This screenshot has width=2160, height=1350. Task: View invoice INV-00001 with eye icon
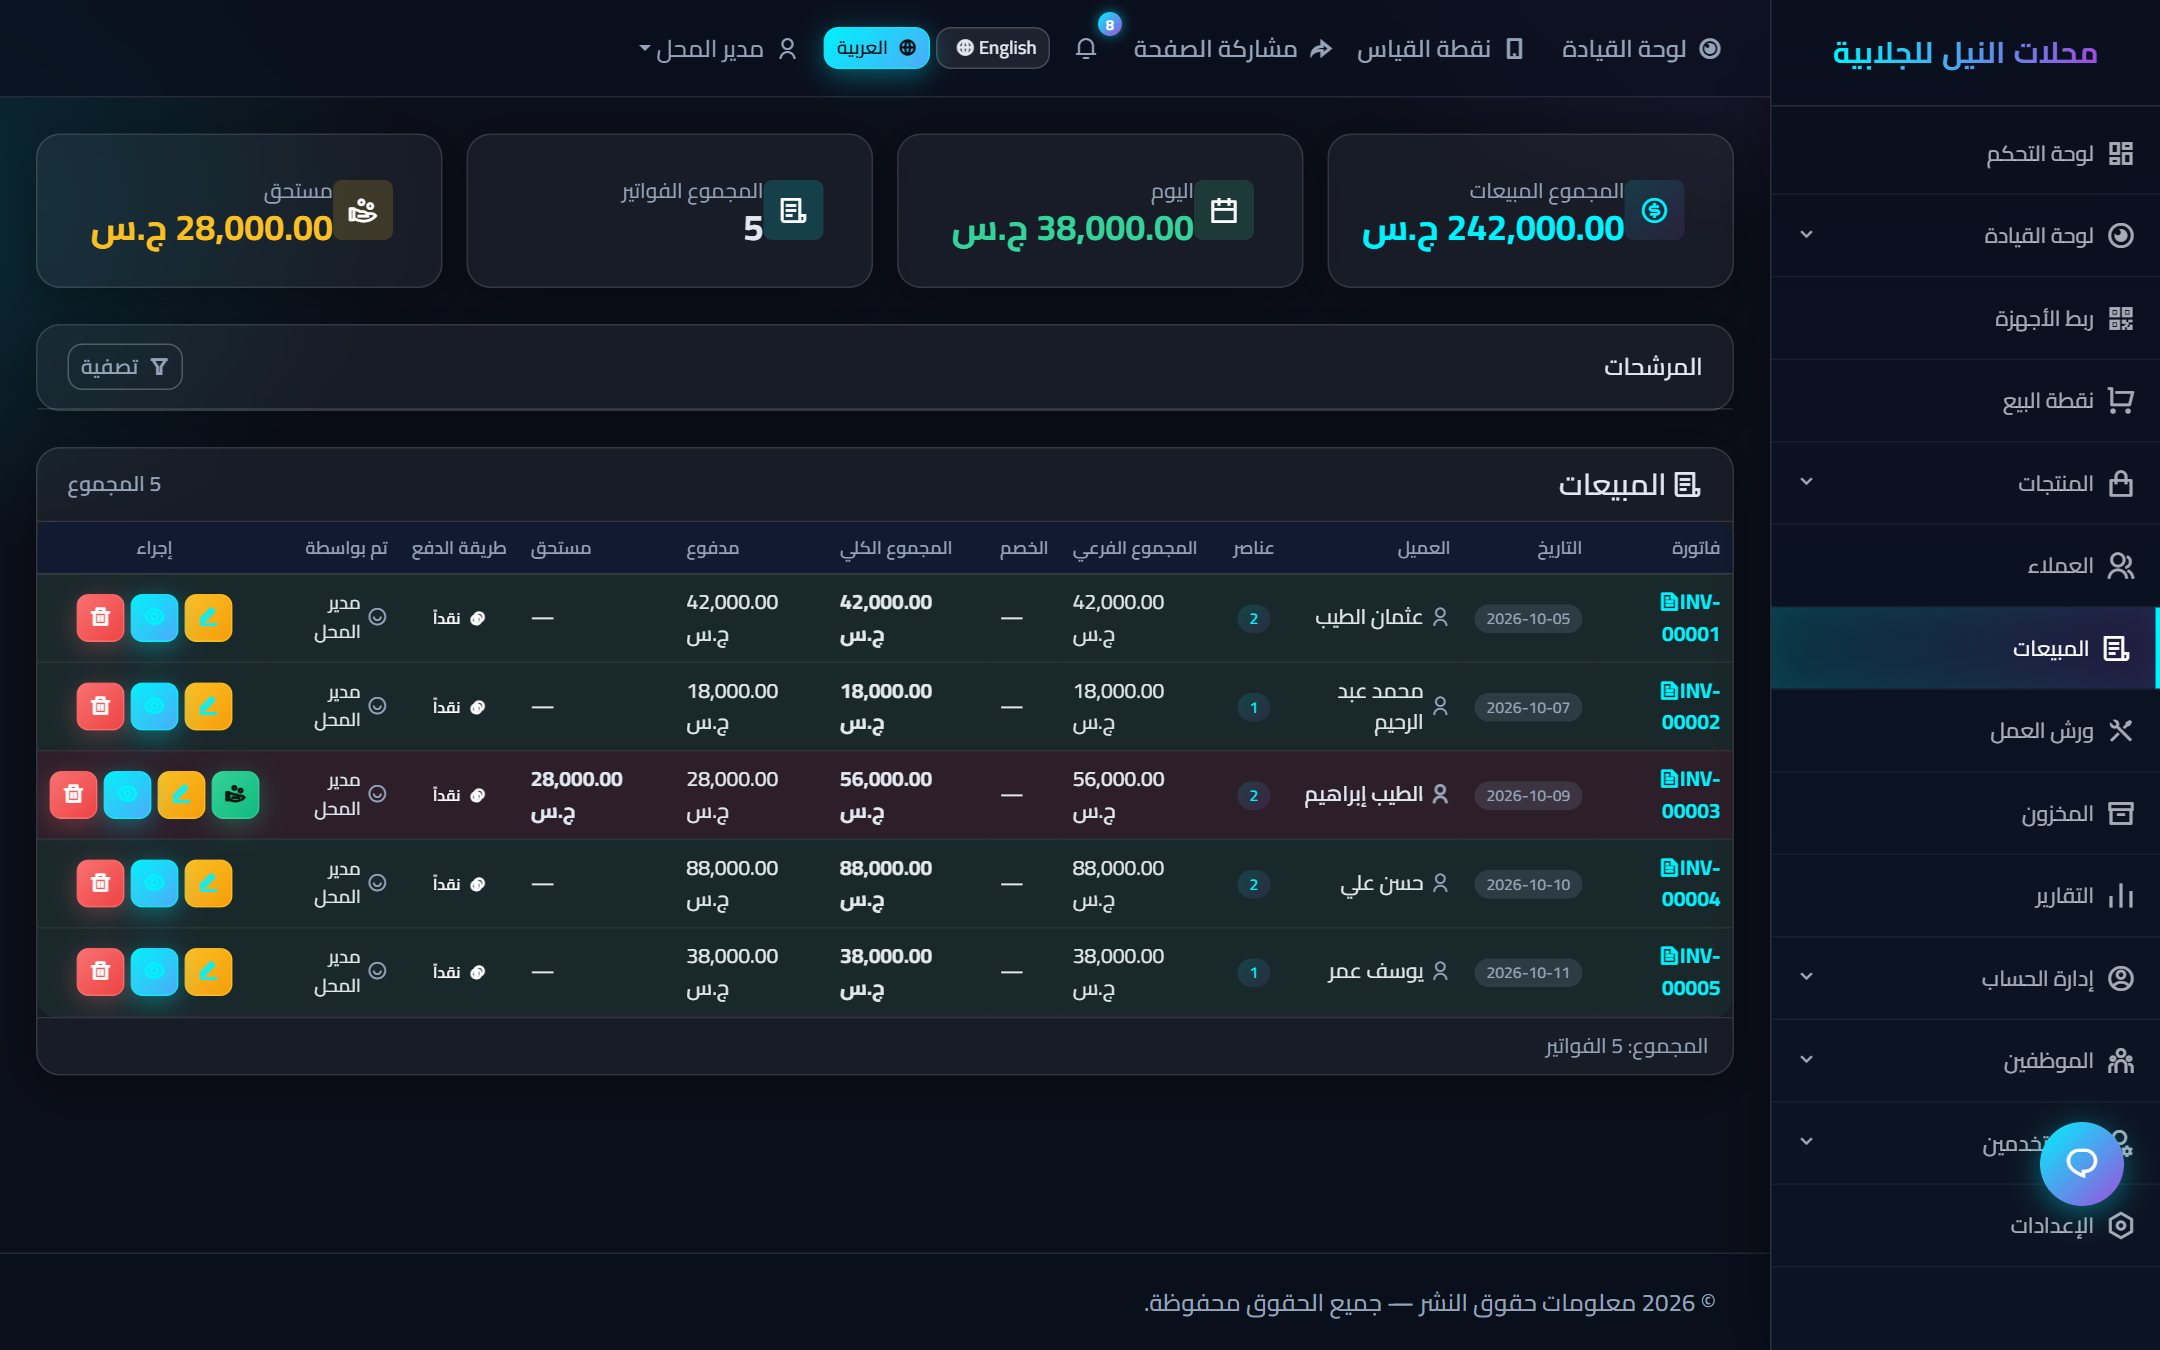(x=154, y=618)
